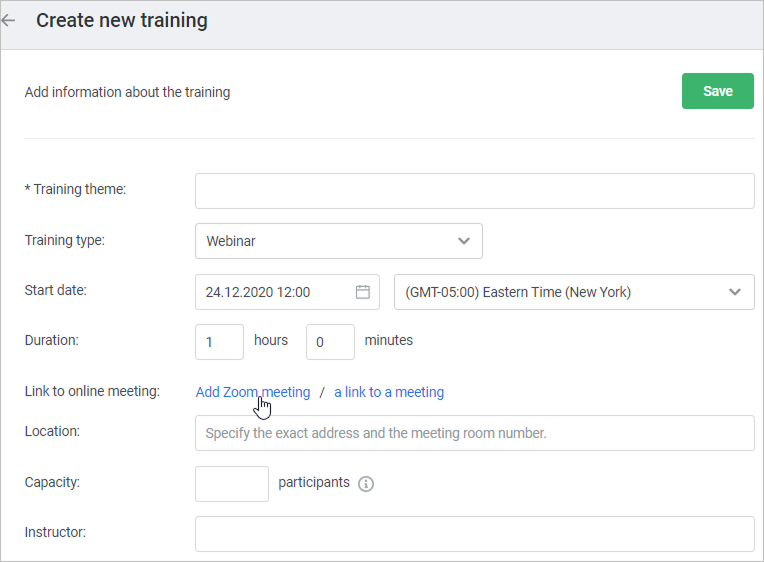
Task: Click the info icon next to participants
Action: [x=366, y=484]
